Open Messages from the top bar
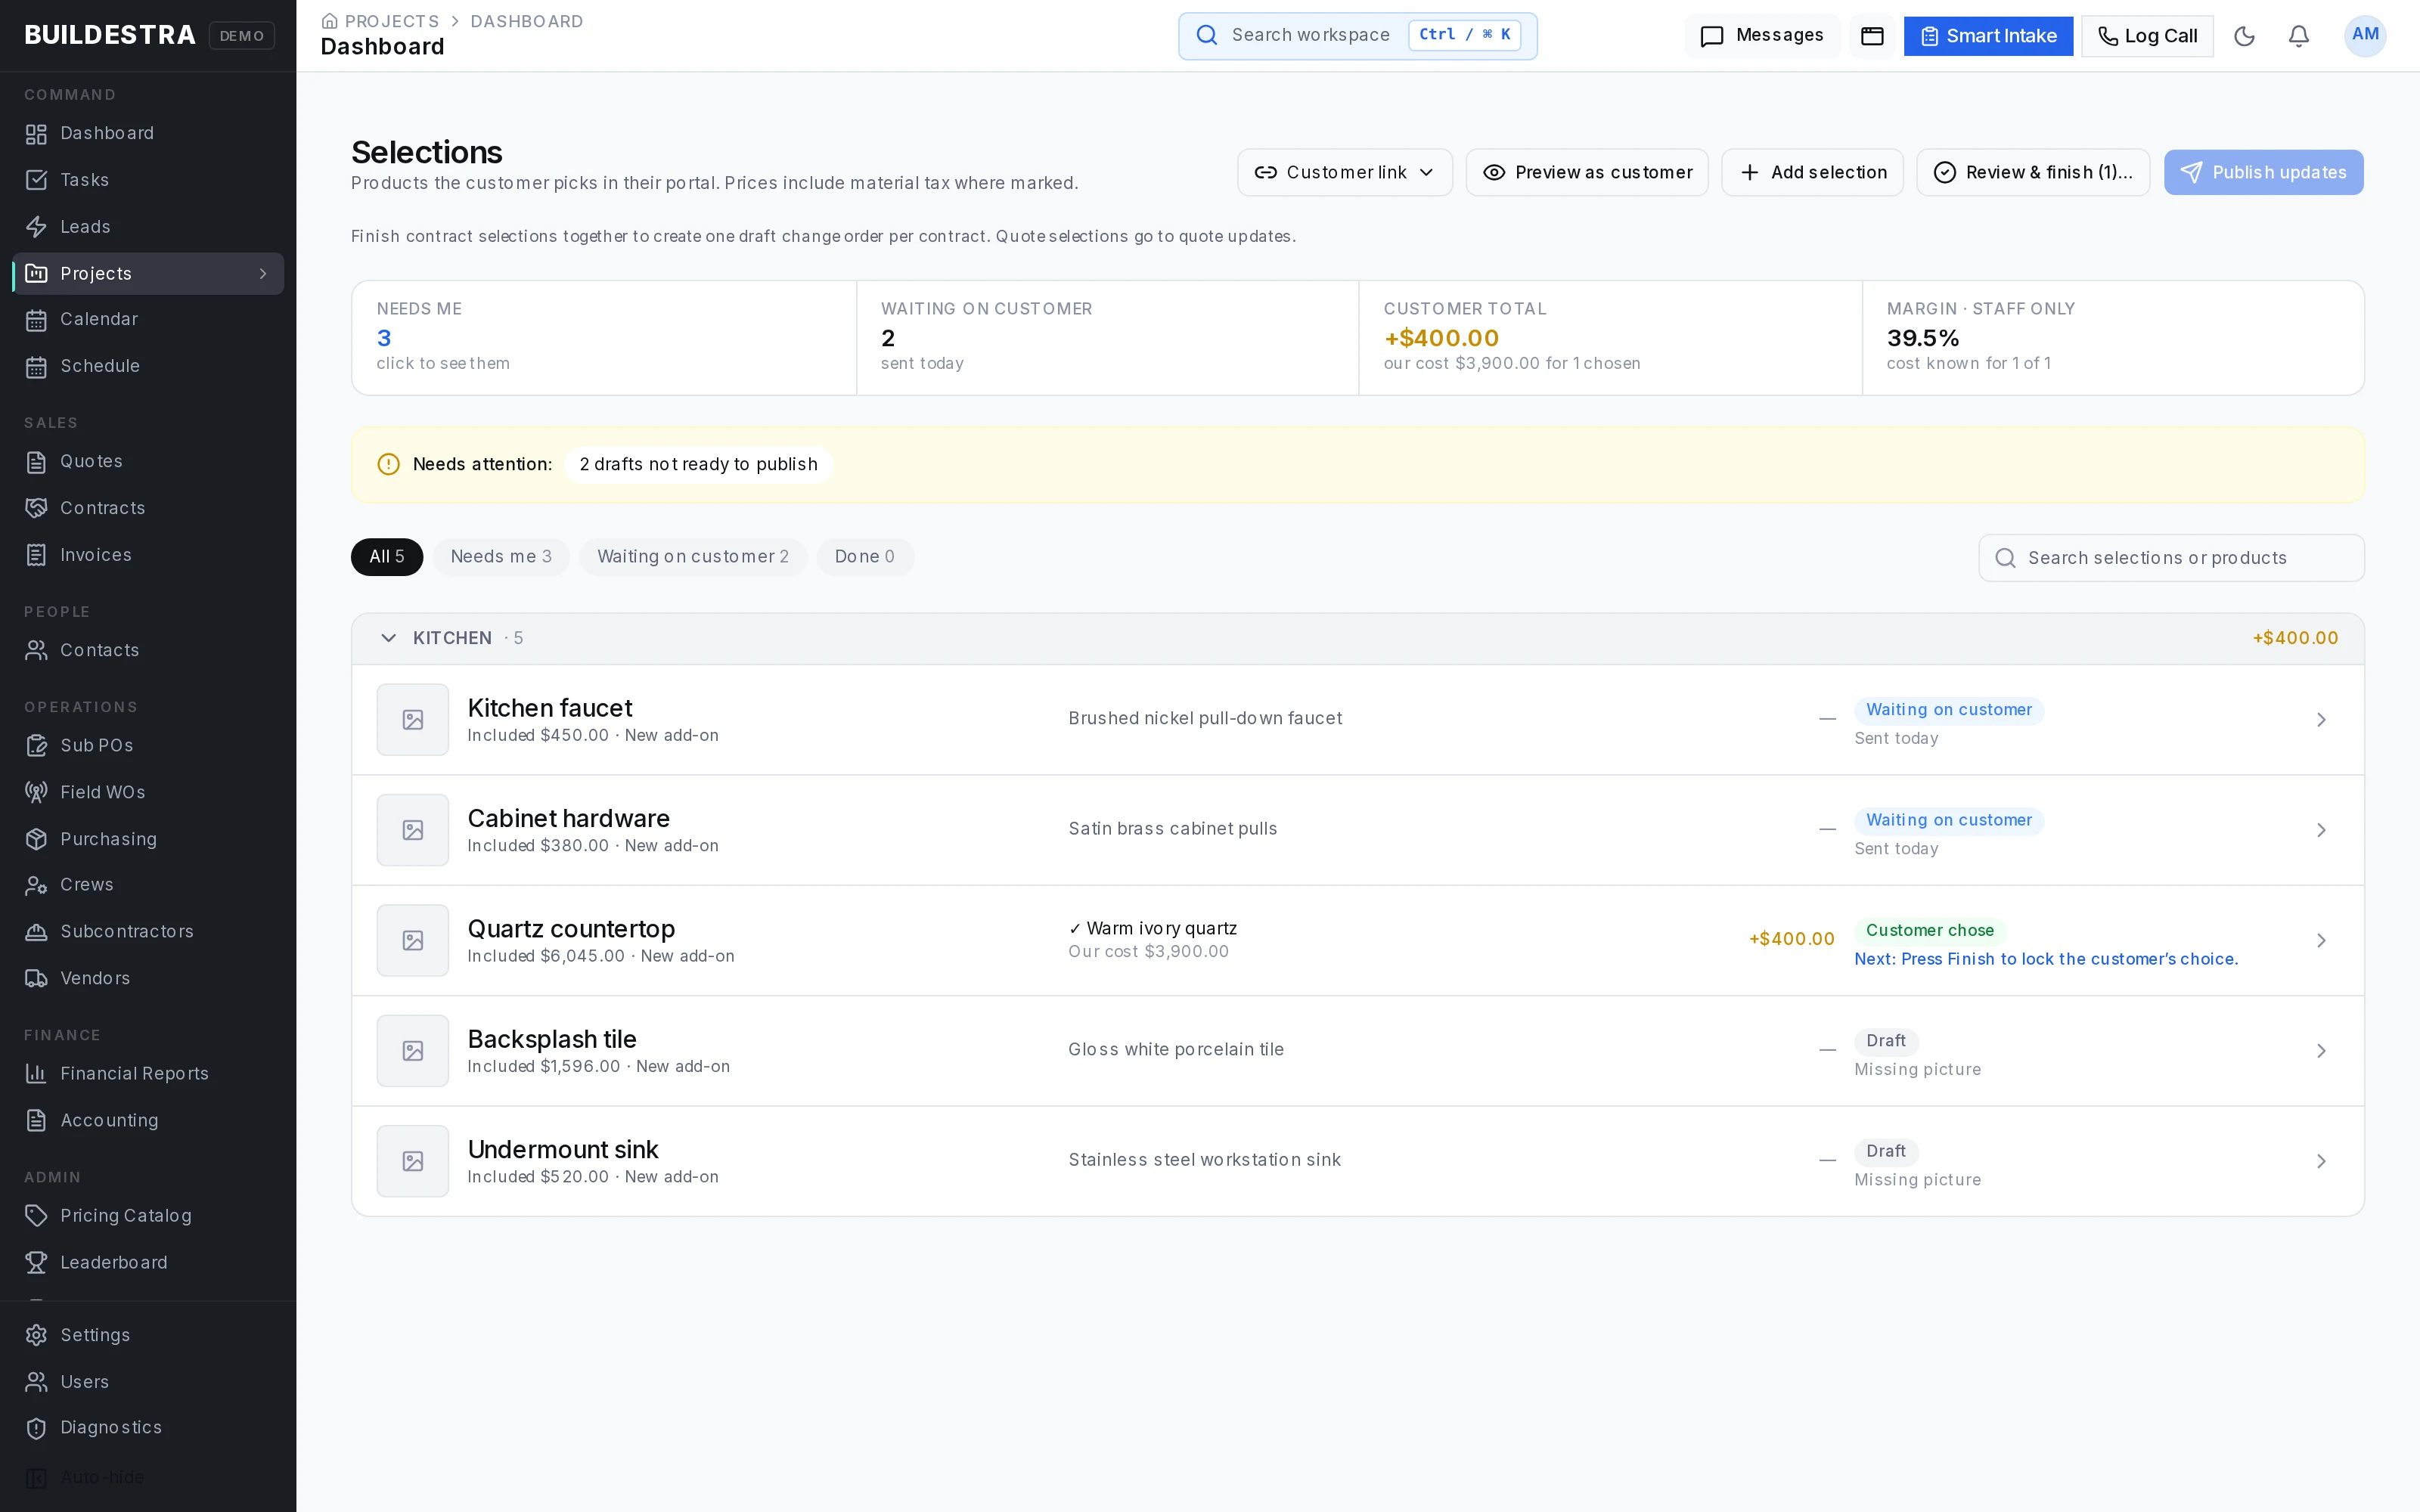Image resolution: width=2420 pixels, height=1512 pixels. 1762,36
